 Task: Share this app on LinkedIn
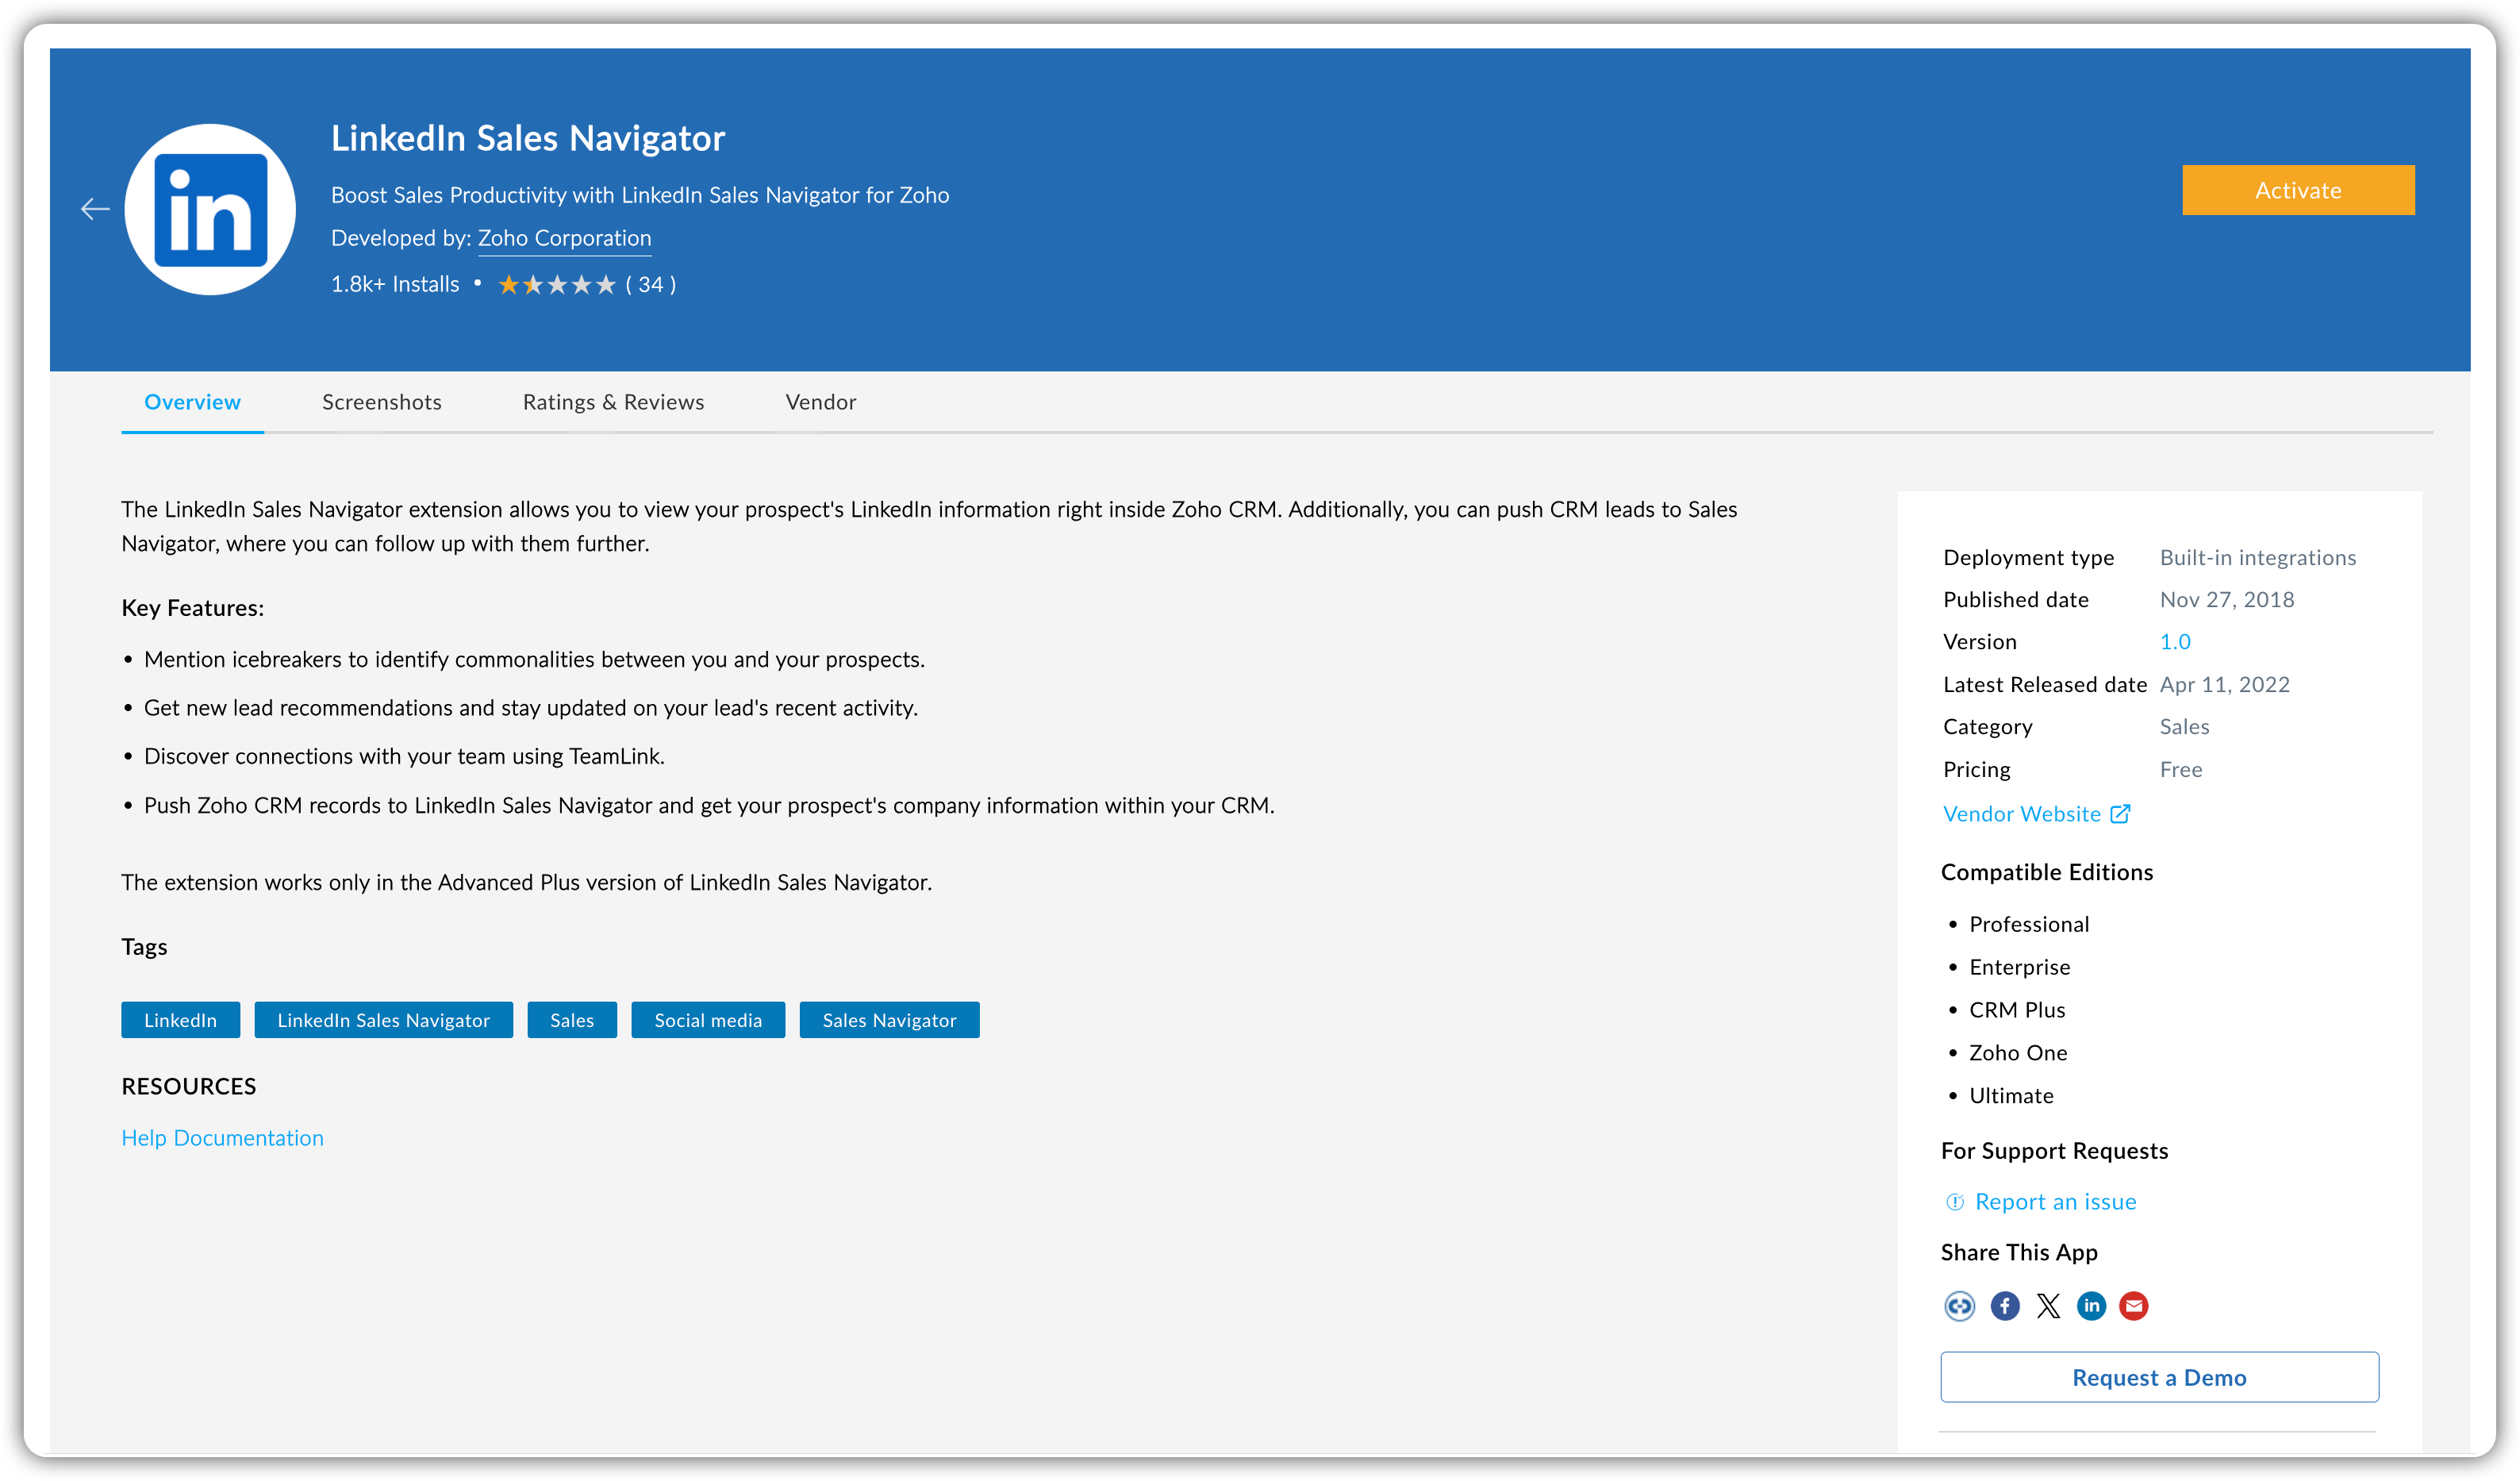pos(2091,1306)
